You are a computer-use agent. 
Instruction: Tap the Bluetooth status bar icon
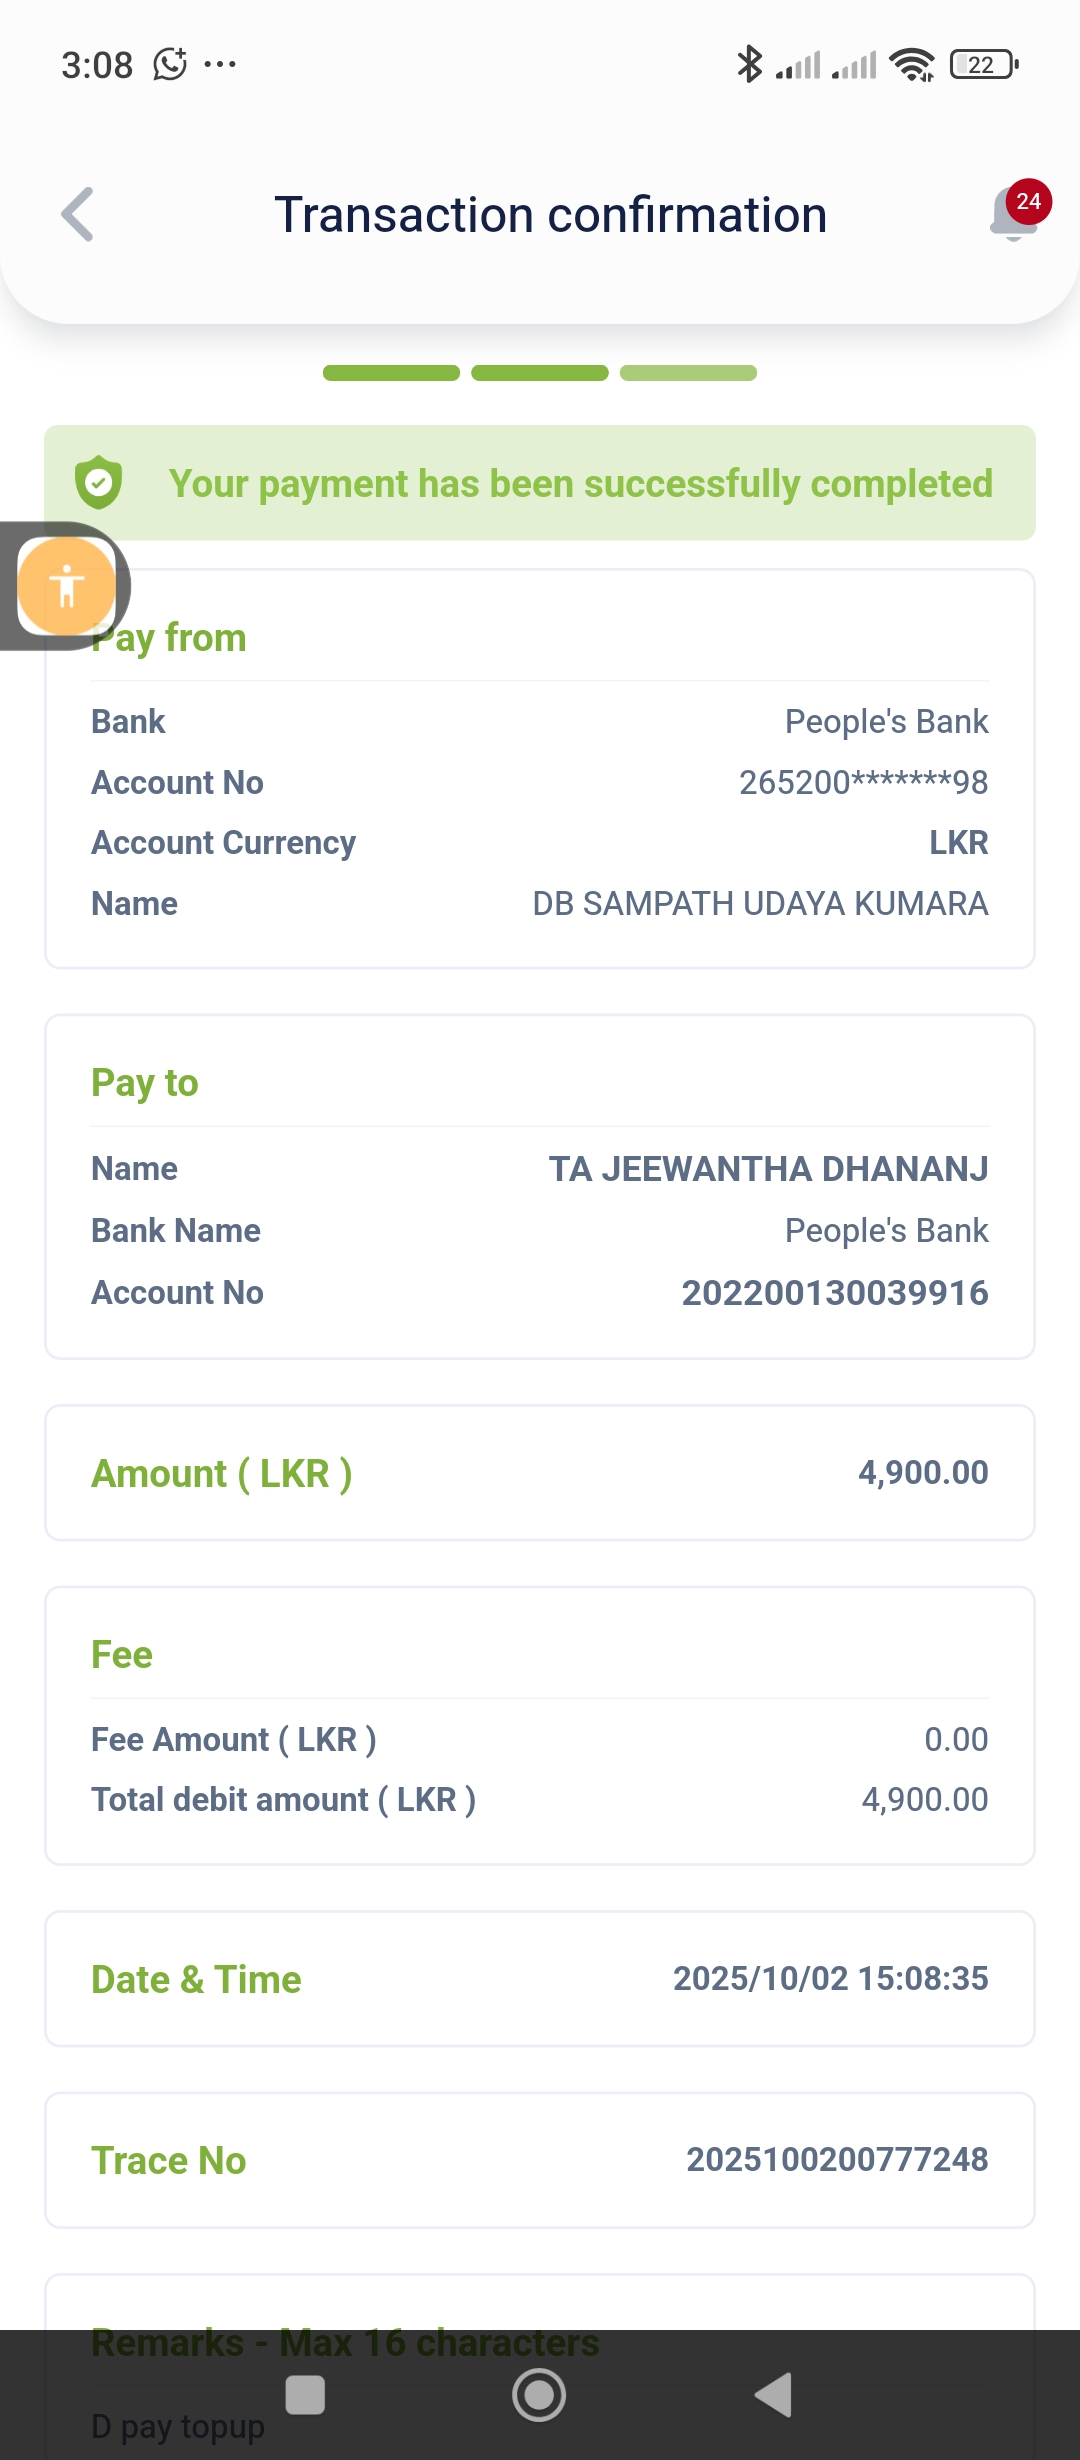coord(749,65)
